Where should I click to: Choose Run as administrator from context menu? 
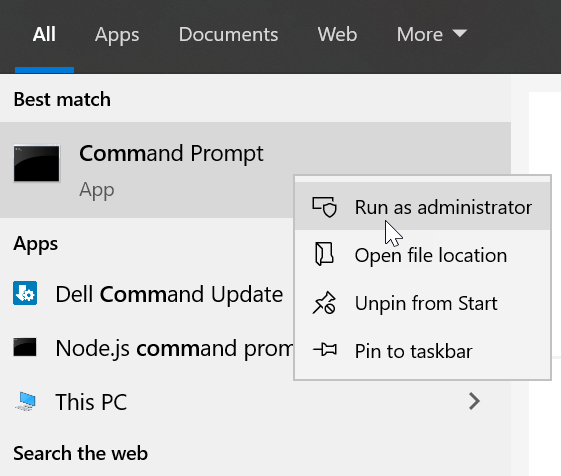coord(422,207)
